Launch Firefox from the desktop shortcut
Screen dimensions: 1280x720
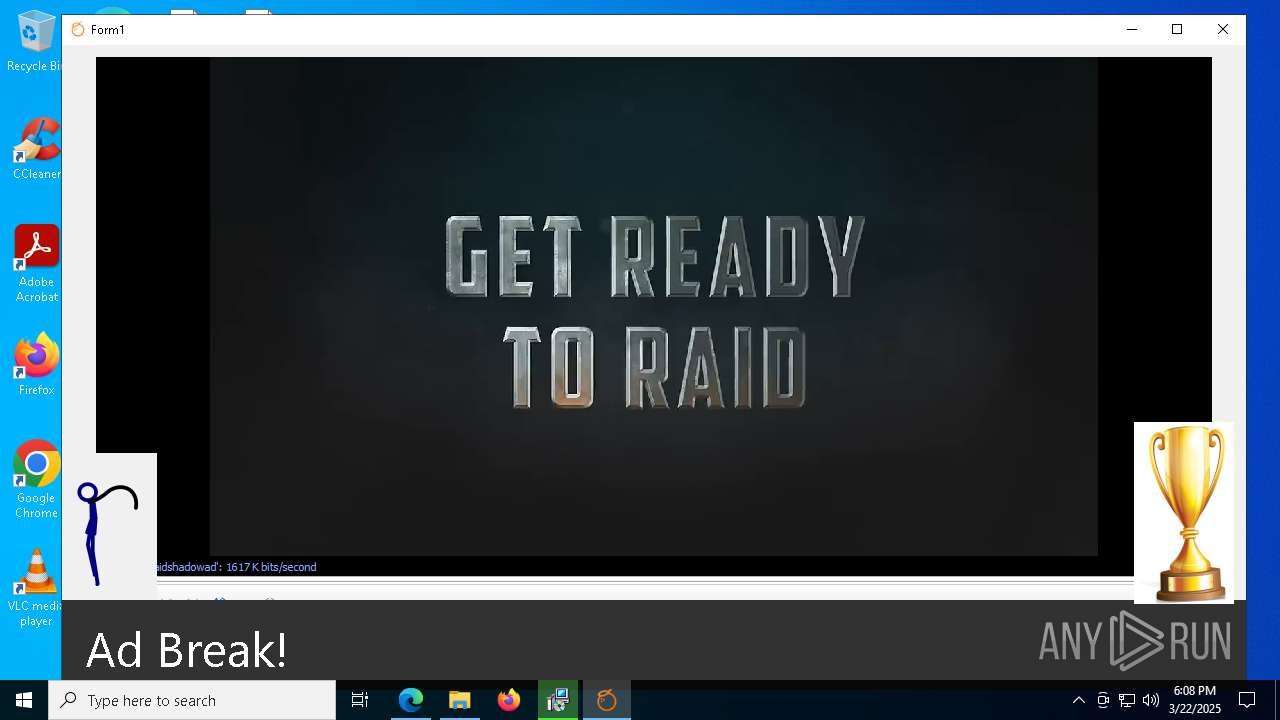37,365
